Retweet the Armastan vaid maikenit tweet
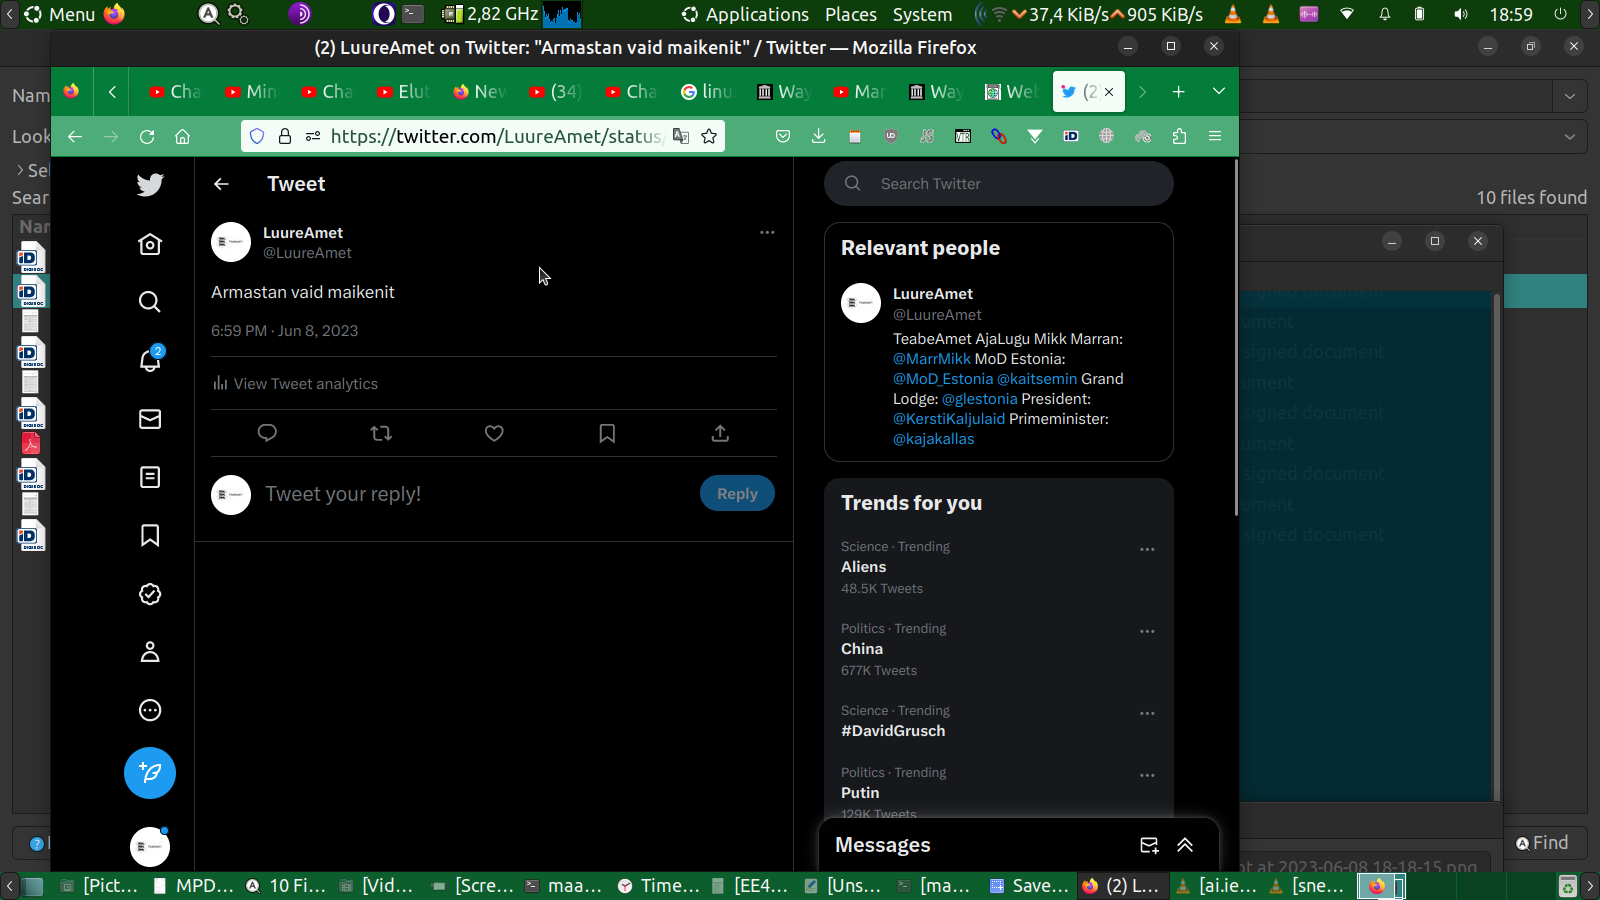 381,433
